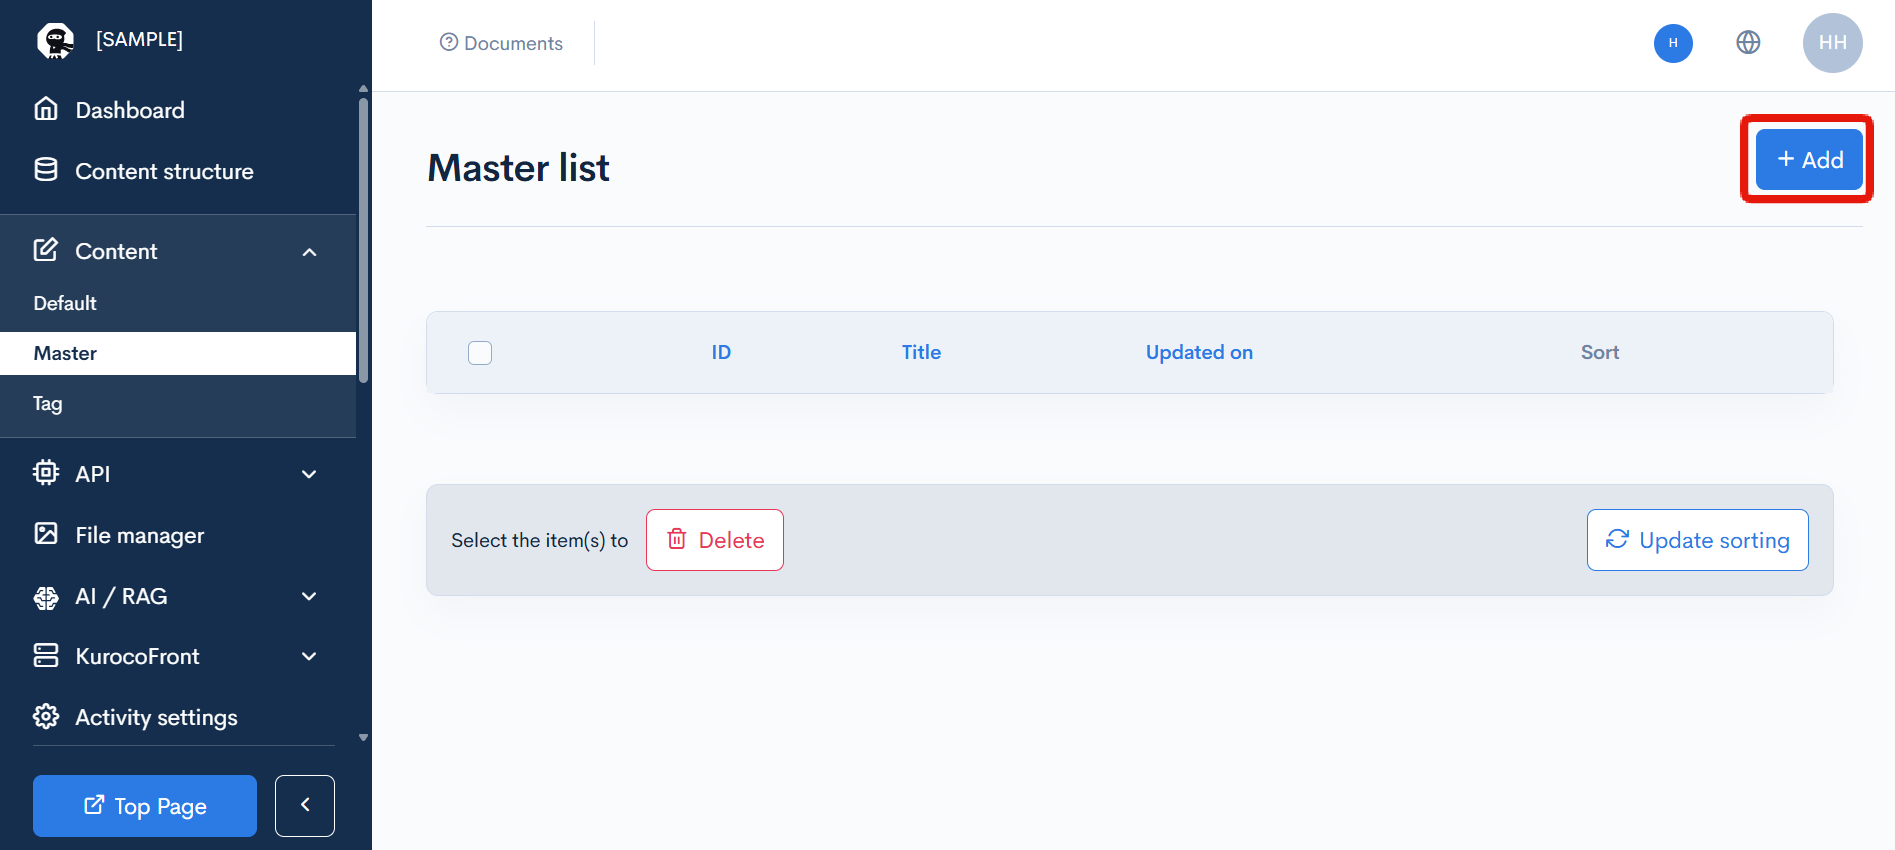Expand the API menu chevron
The image size is (1895, 850).
click(309, 474)
